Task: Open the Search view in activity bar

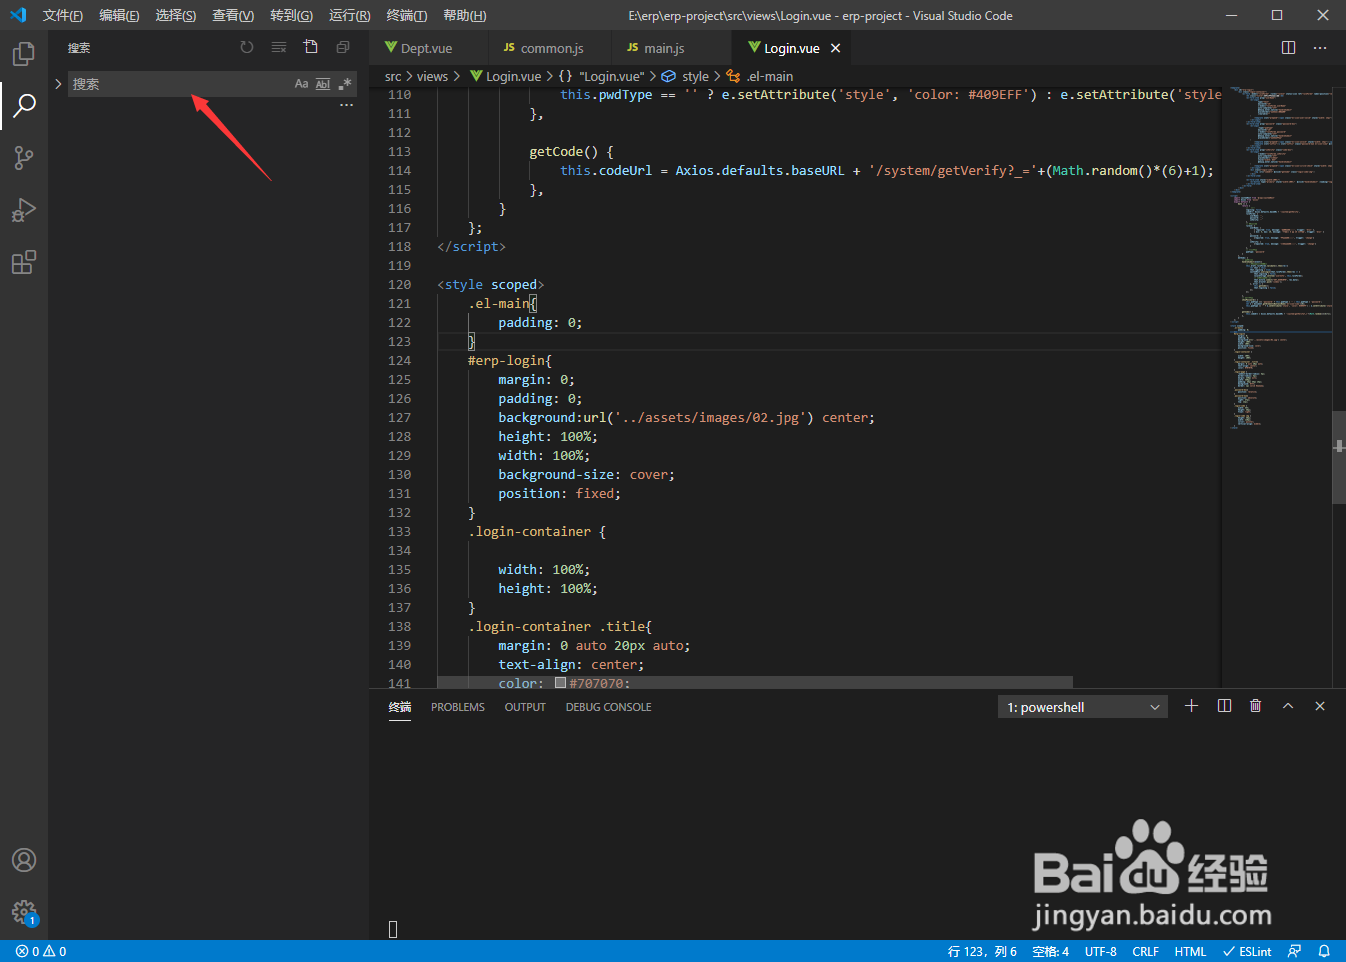Action: pyautogui.click(x=24, y=105)
